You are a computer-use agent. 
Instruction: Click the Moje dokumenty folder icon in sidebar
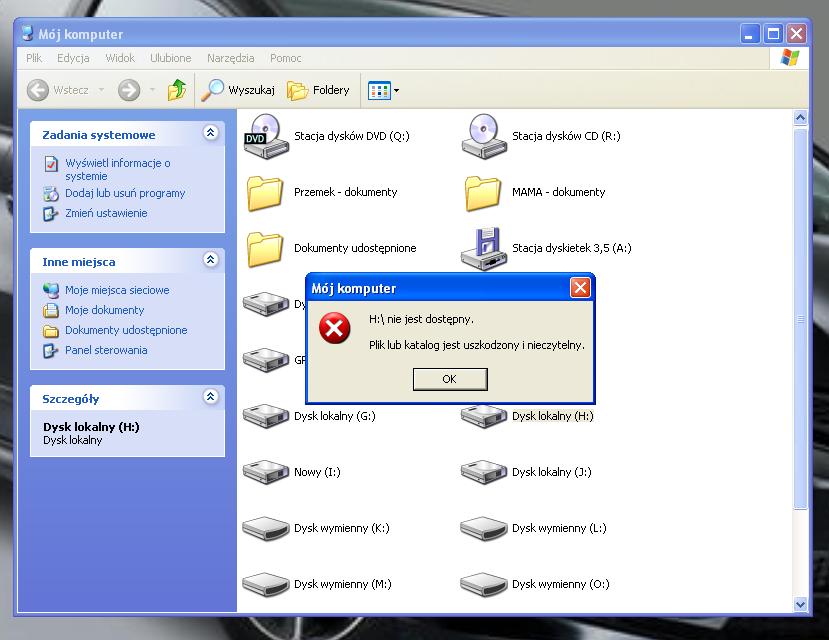click(51, 310)
